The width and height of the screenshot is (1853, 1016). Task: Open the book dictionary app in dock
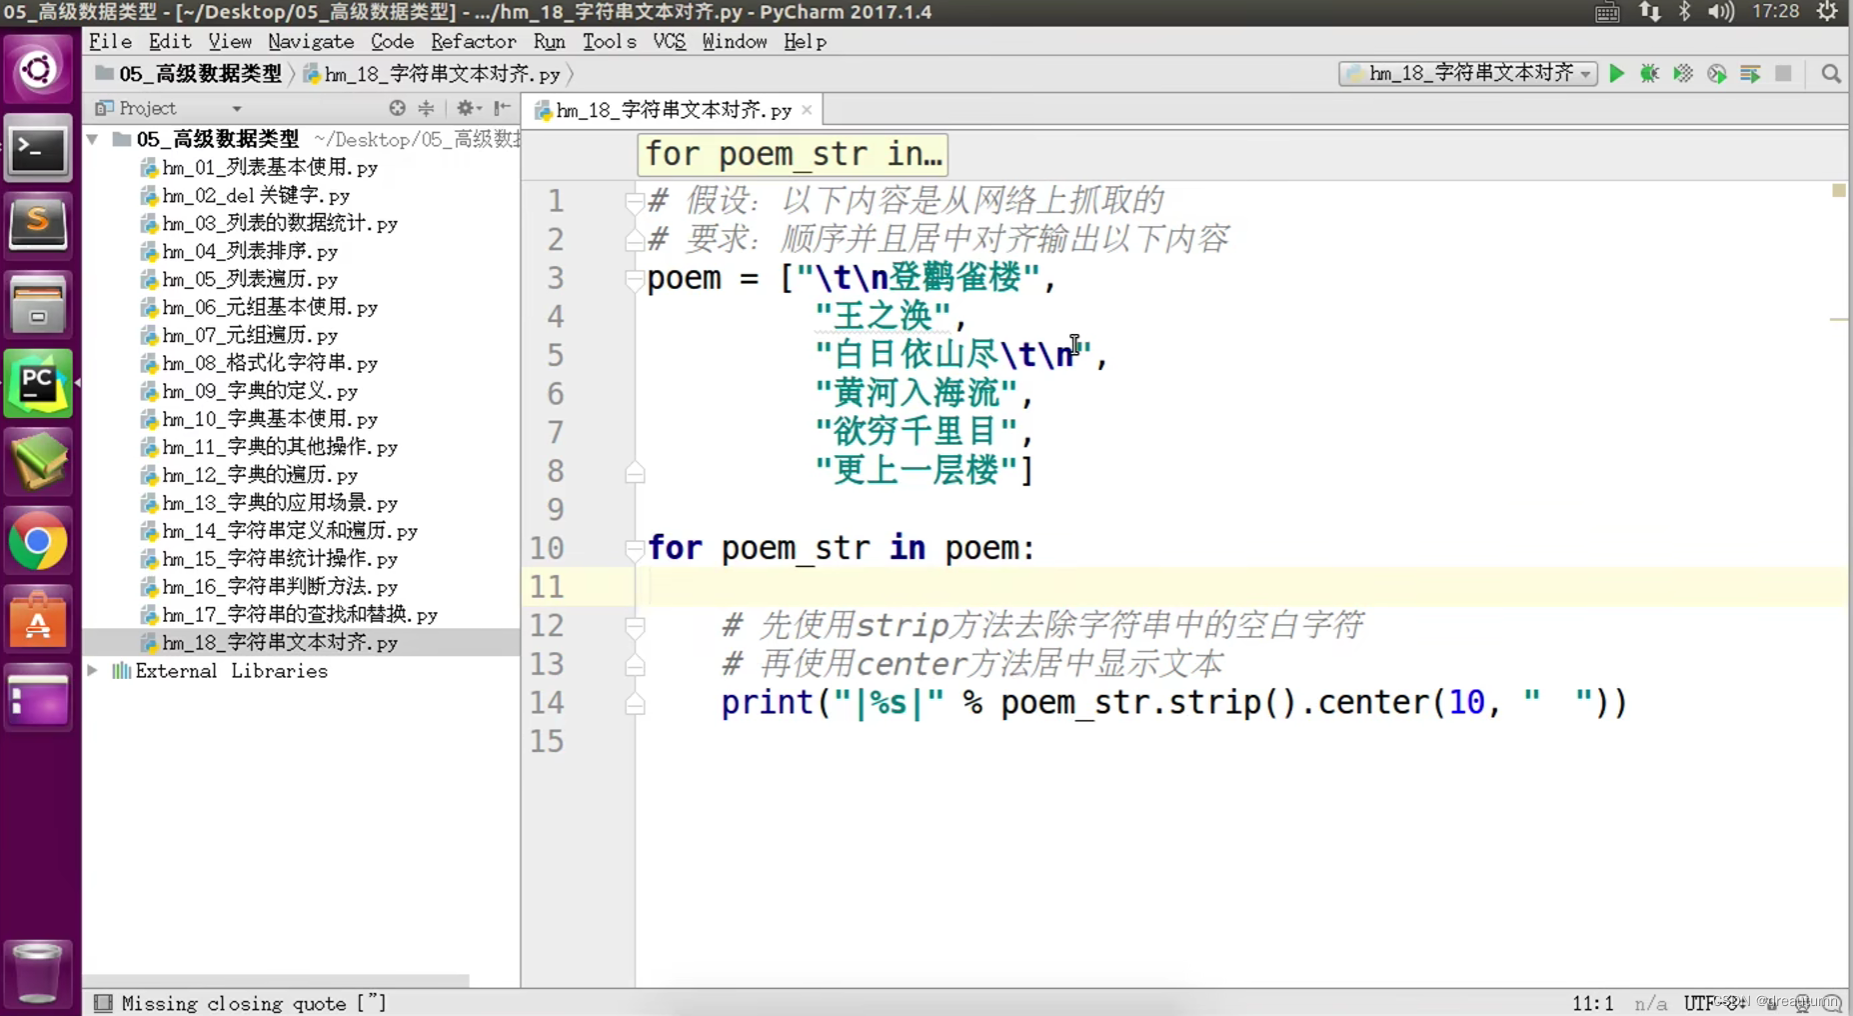pos(38,462)
